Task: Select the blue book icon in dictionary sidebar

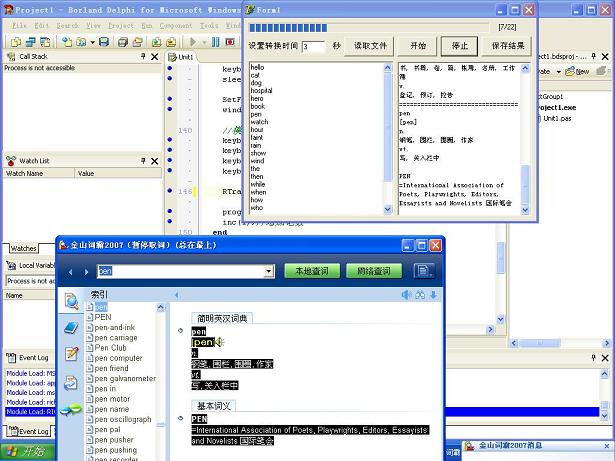Action: [71, 328]
